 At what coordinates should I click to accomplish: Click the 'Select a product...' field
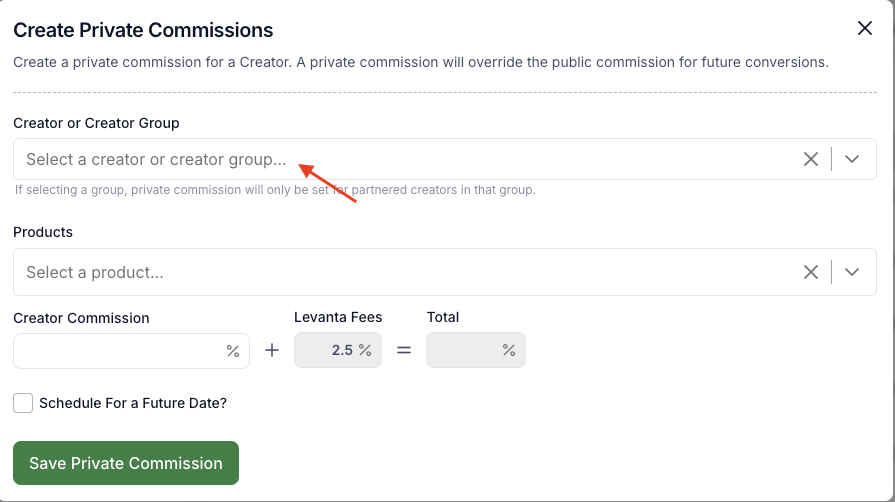(400, 272)
